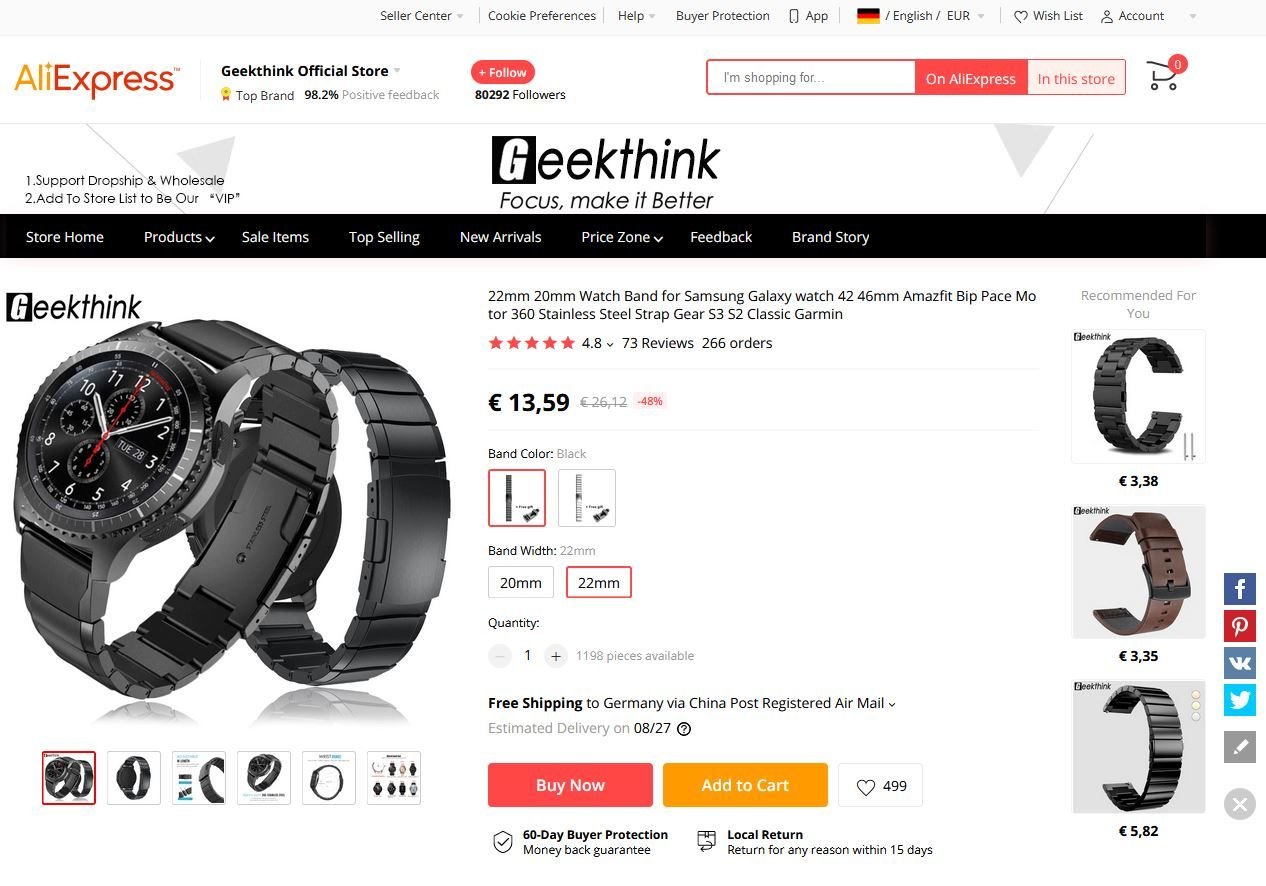Click the Buy Now button
The image size is (1266, 886).
click(x=570, y=785)
